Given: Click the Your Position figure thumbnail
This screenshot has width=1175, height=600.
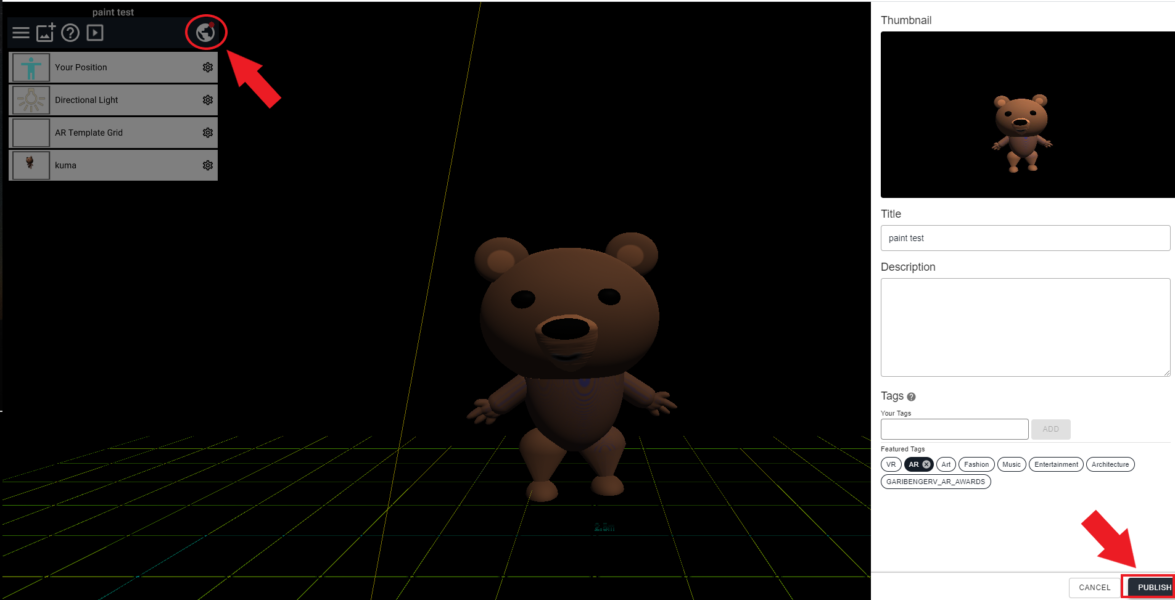Looking at the screenshot, I should [x=31, y=67].
